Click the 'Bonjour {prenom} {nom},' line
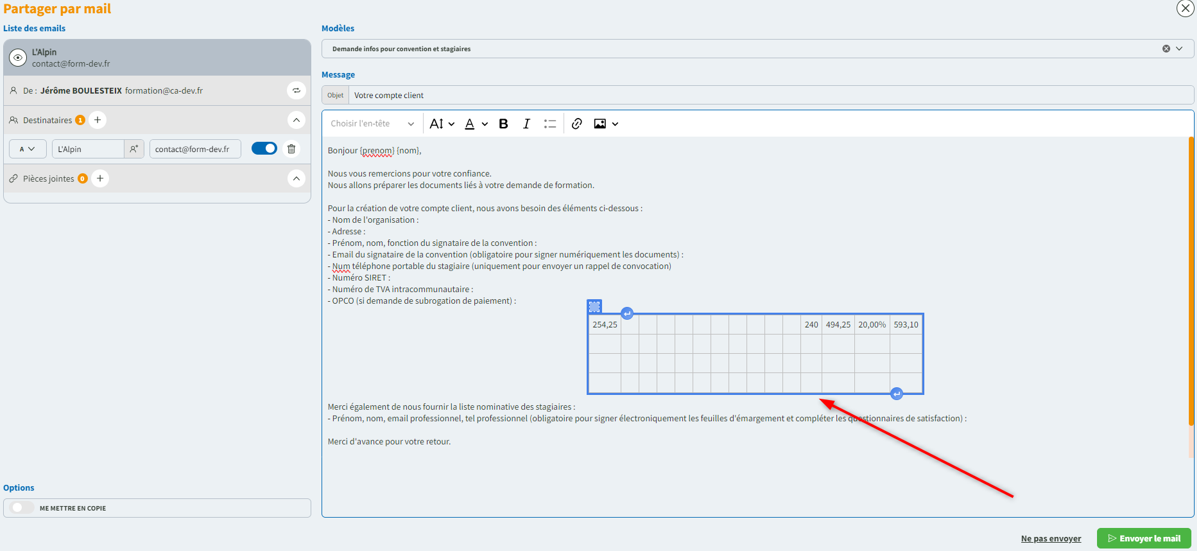This screenshot has height=551, width=1197. pos(374,150)
